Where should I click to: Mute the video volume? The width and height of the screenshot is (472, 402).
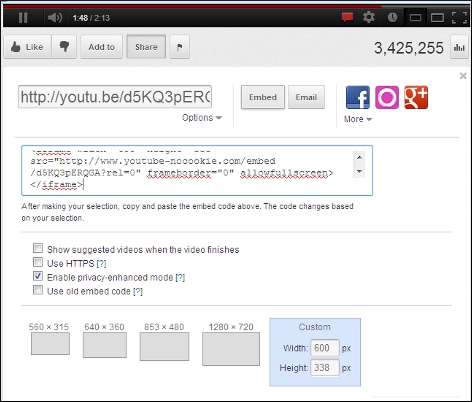tap(54, 18)
